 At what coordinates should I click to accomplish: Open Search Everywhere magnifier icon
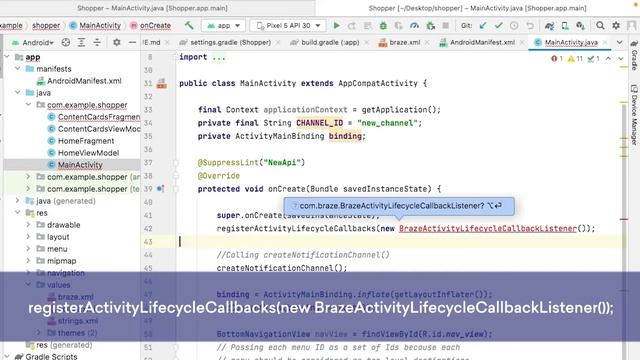[x=600, y=25]
